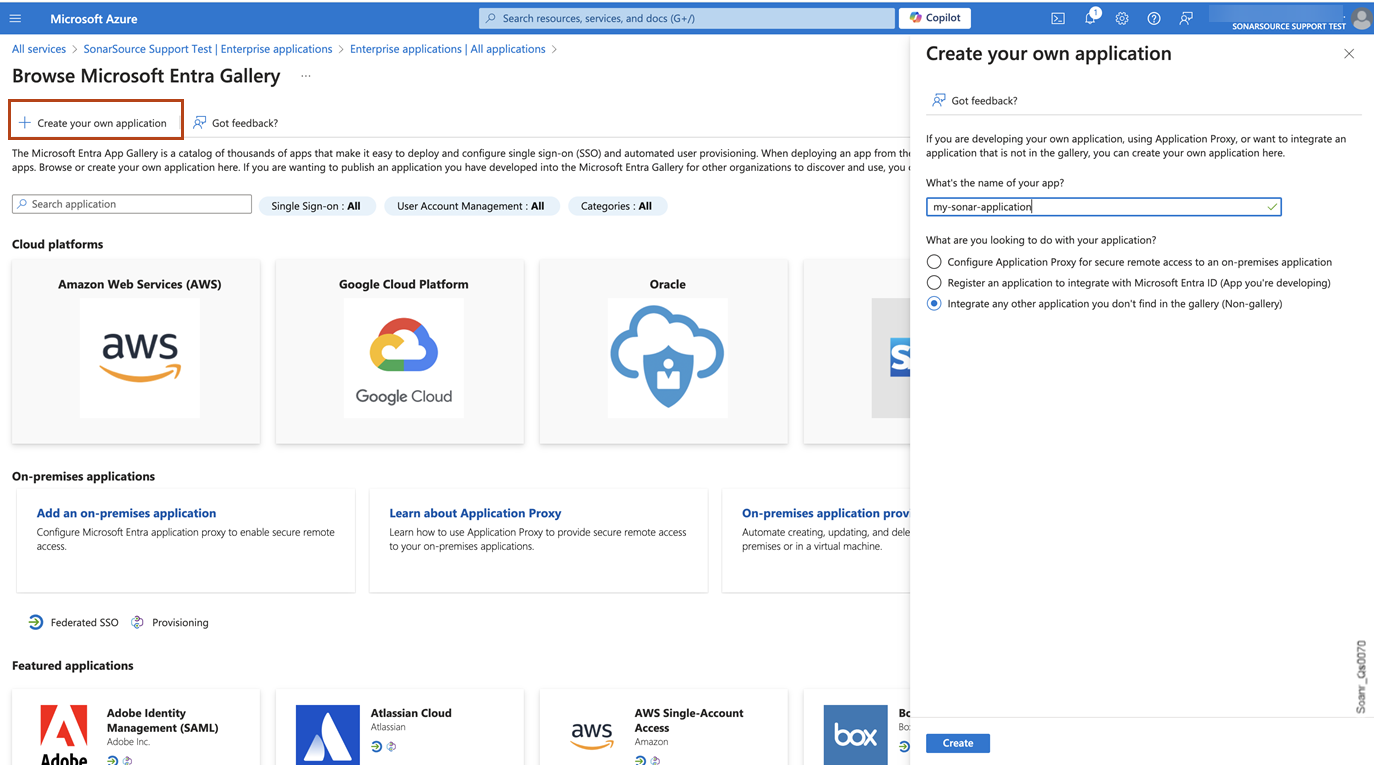The image size is (1397, 765).
Task: Open the help menu
Action: click(1153, 18)
